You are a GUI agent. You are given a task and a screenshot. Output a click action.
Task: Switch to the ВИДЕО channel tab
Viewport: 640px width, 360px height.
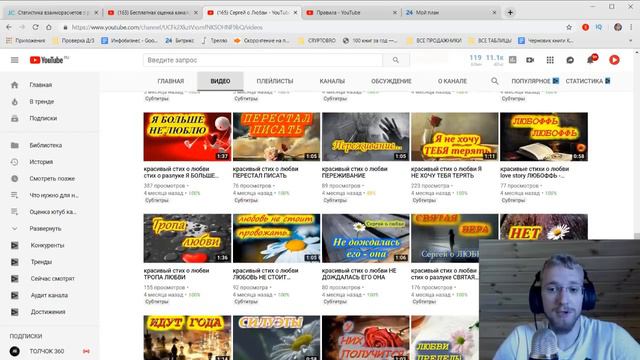click(x=220, y=81)
